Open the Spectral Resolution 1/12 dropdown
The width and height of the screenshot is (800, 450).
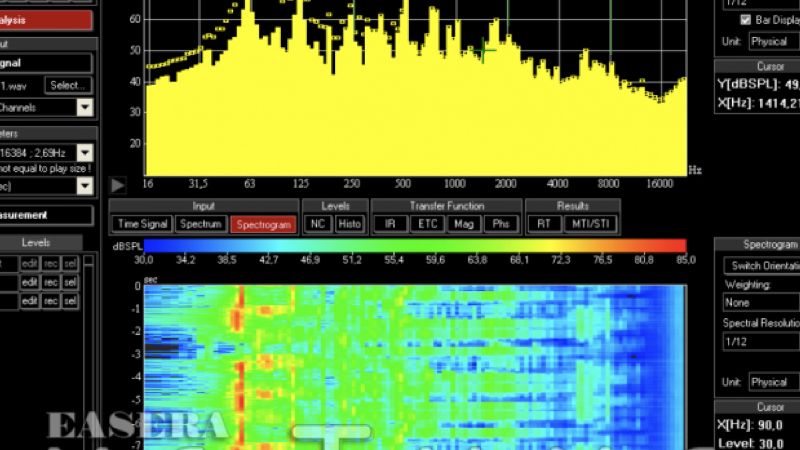tap(761, 341)
